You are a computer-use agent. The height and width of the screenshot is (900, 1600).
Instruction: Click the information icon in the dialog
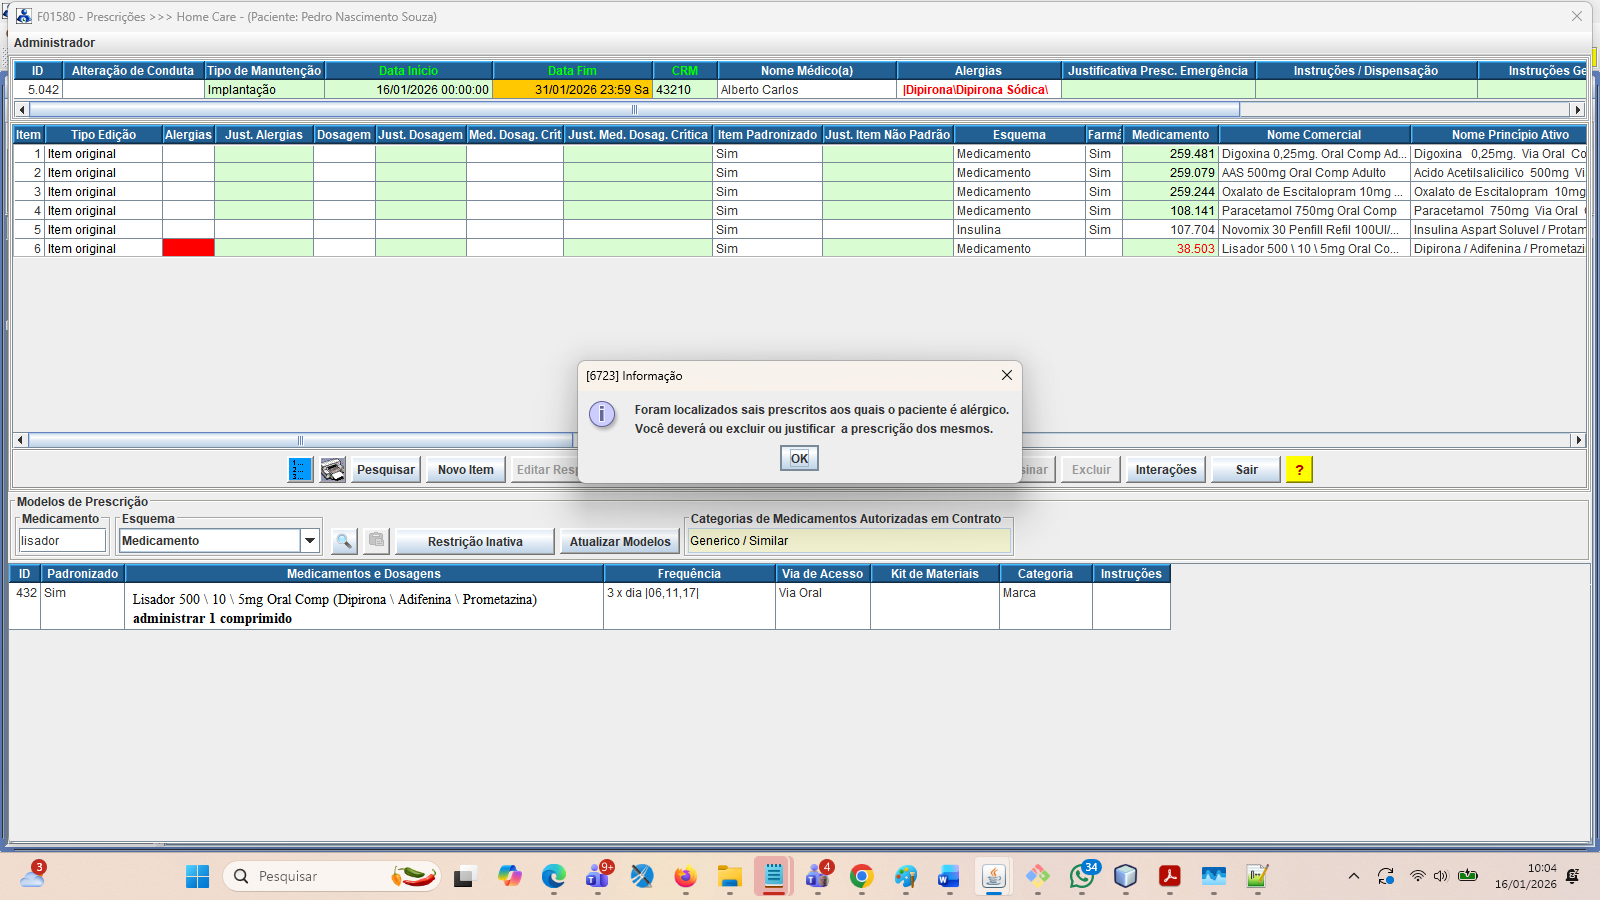[602, 414]
